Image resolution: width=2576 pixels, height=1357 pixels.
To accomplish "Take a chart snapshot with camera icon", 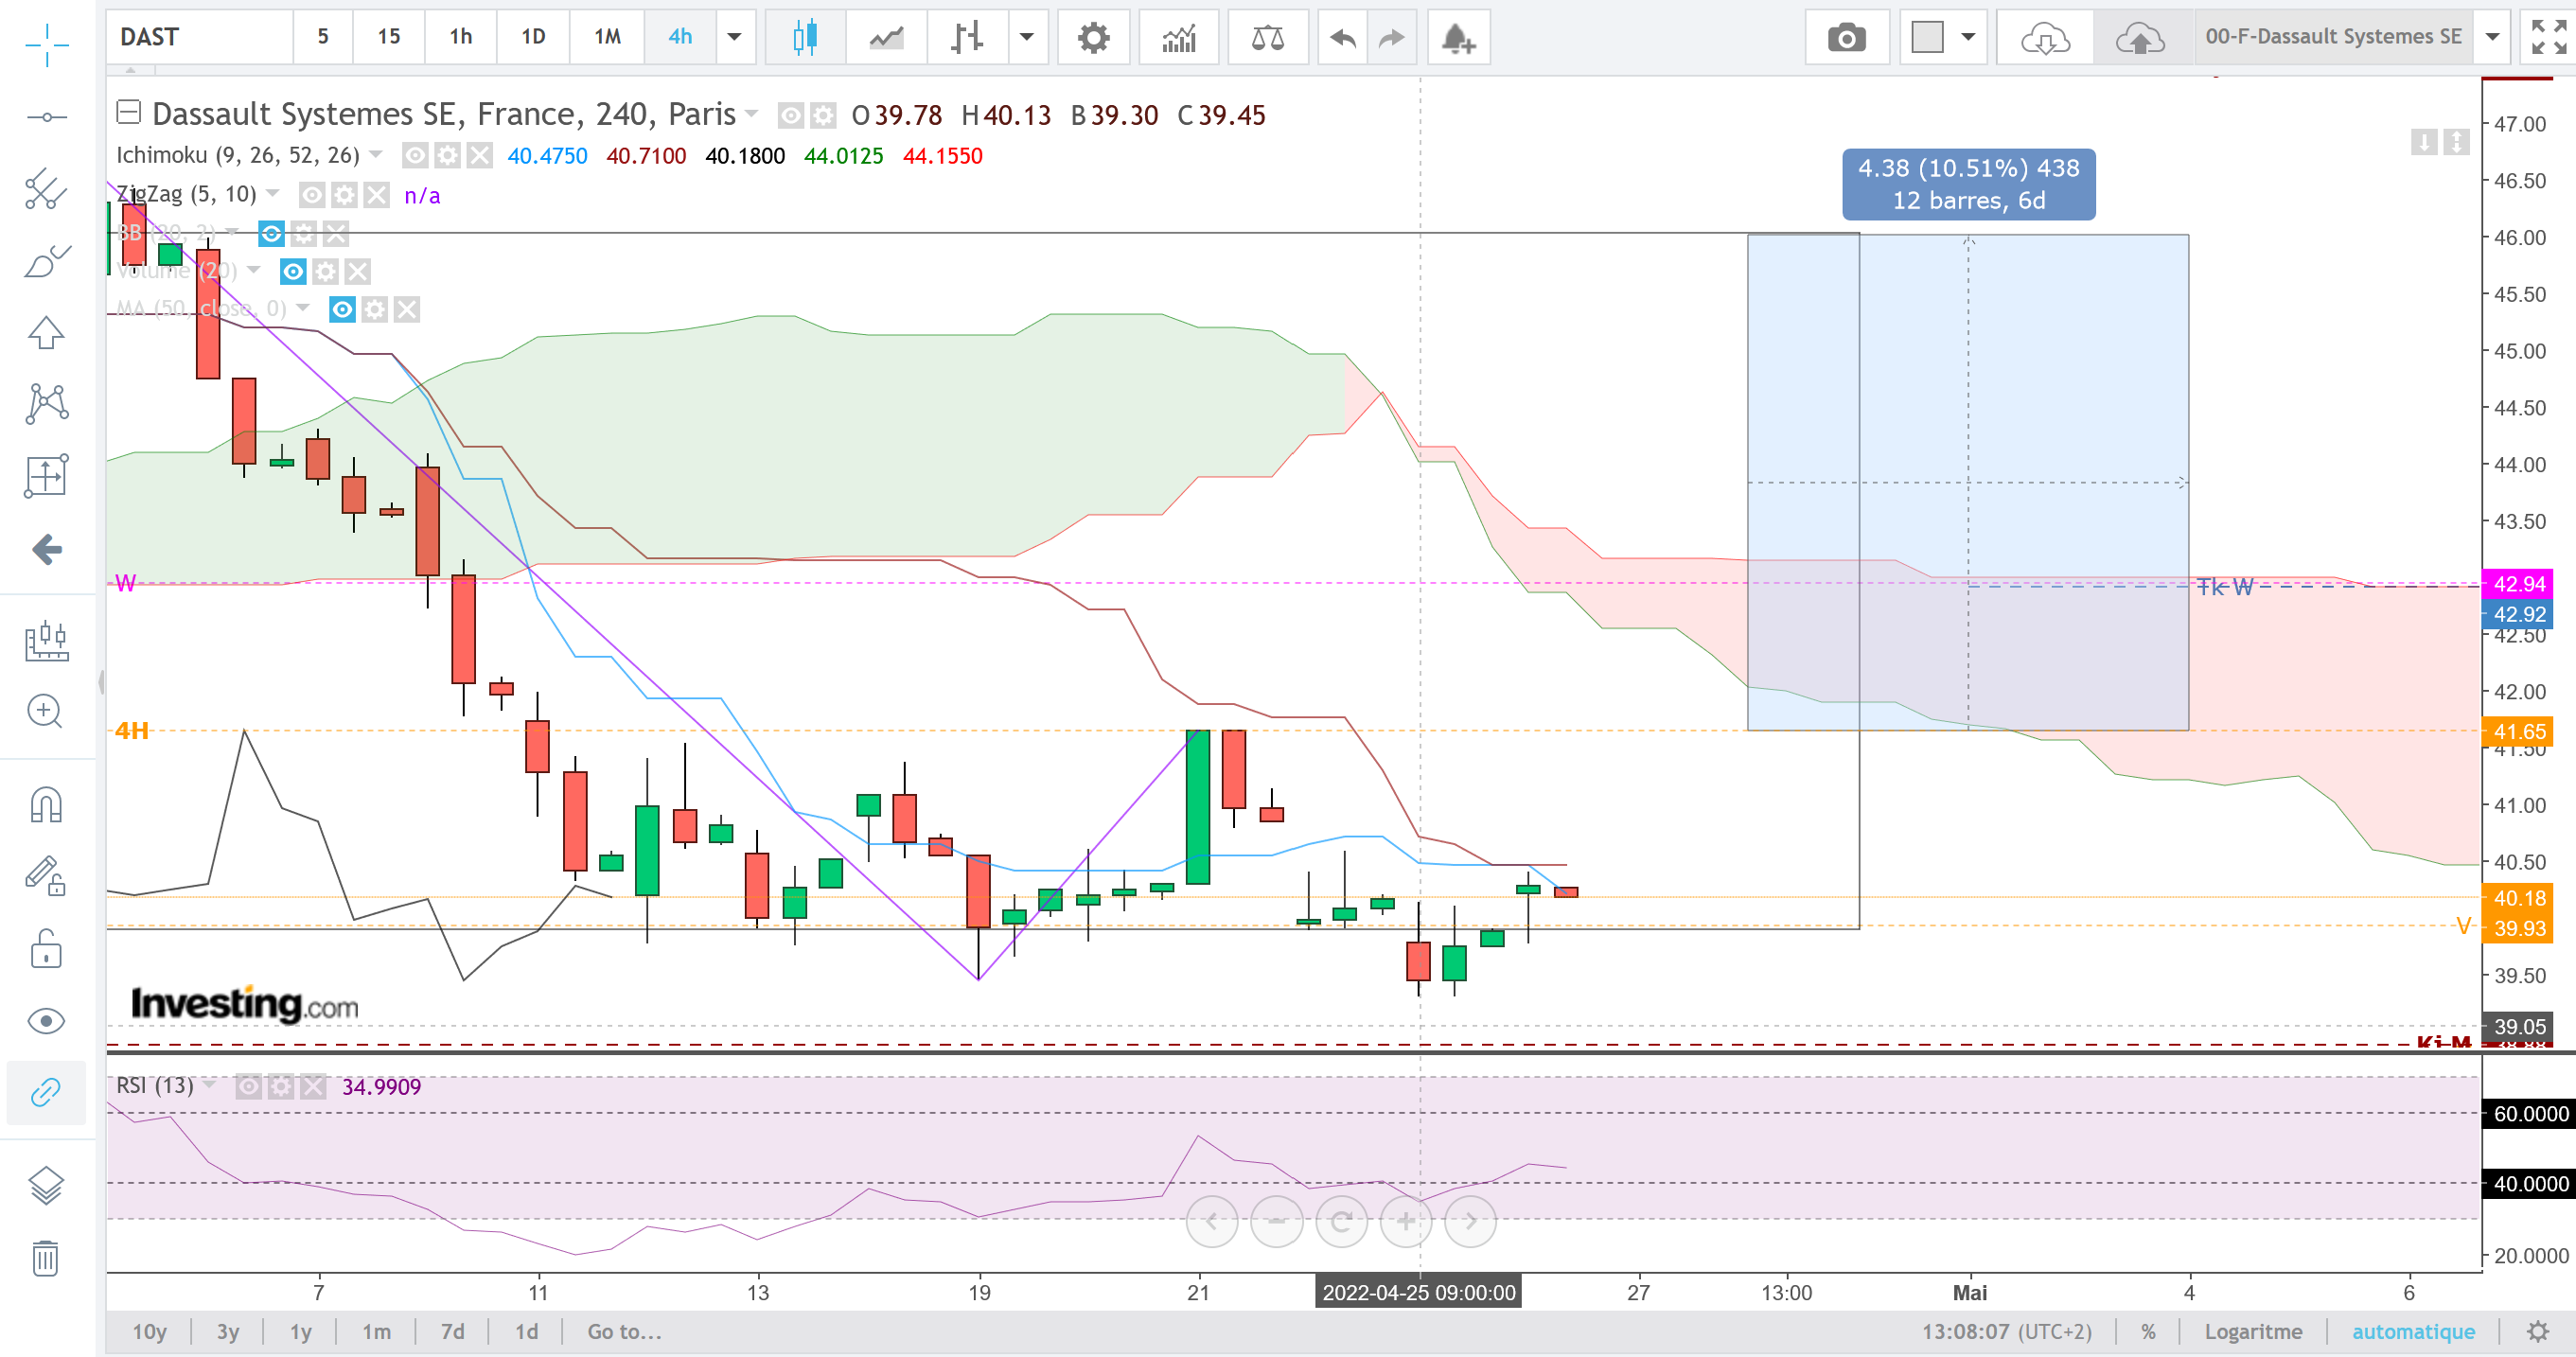I will (x=1846, y=38).
